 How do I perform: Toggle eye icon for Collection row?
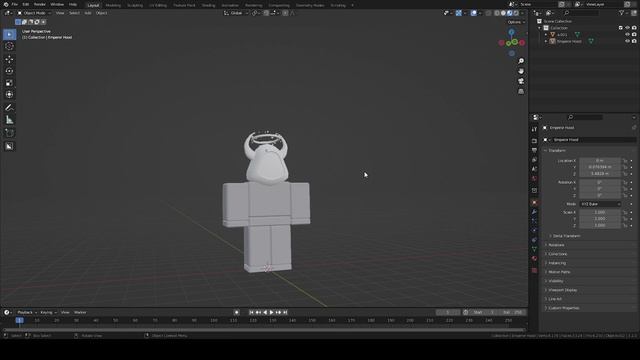click(x=627, y=28)
